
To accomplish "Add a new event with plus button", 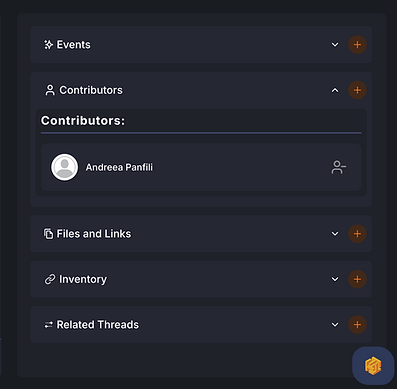I will 357,45.
